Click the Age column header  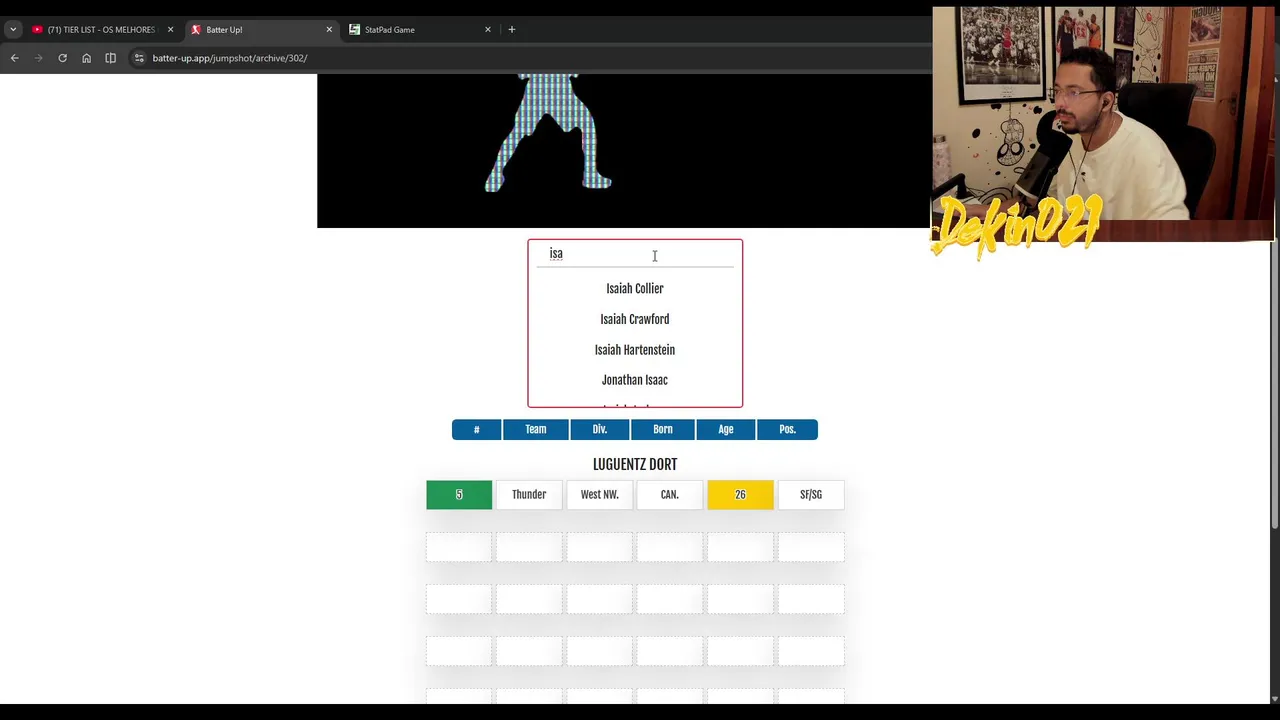click(726, 429)
